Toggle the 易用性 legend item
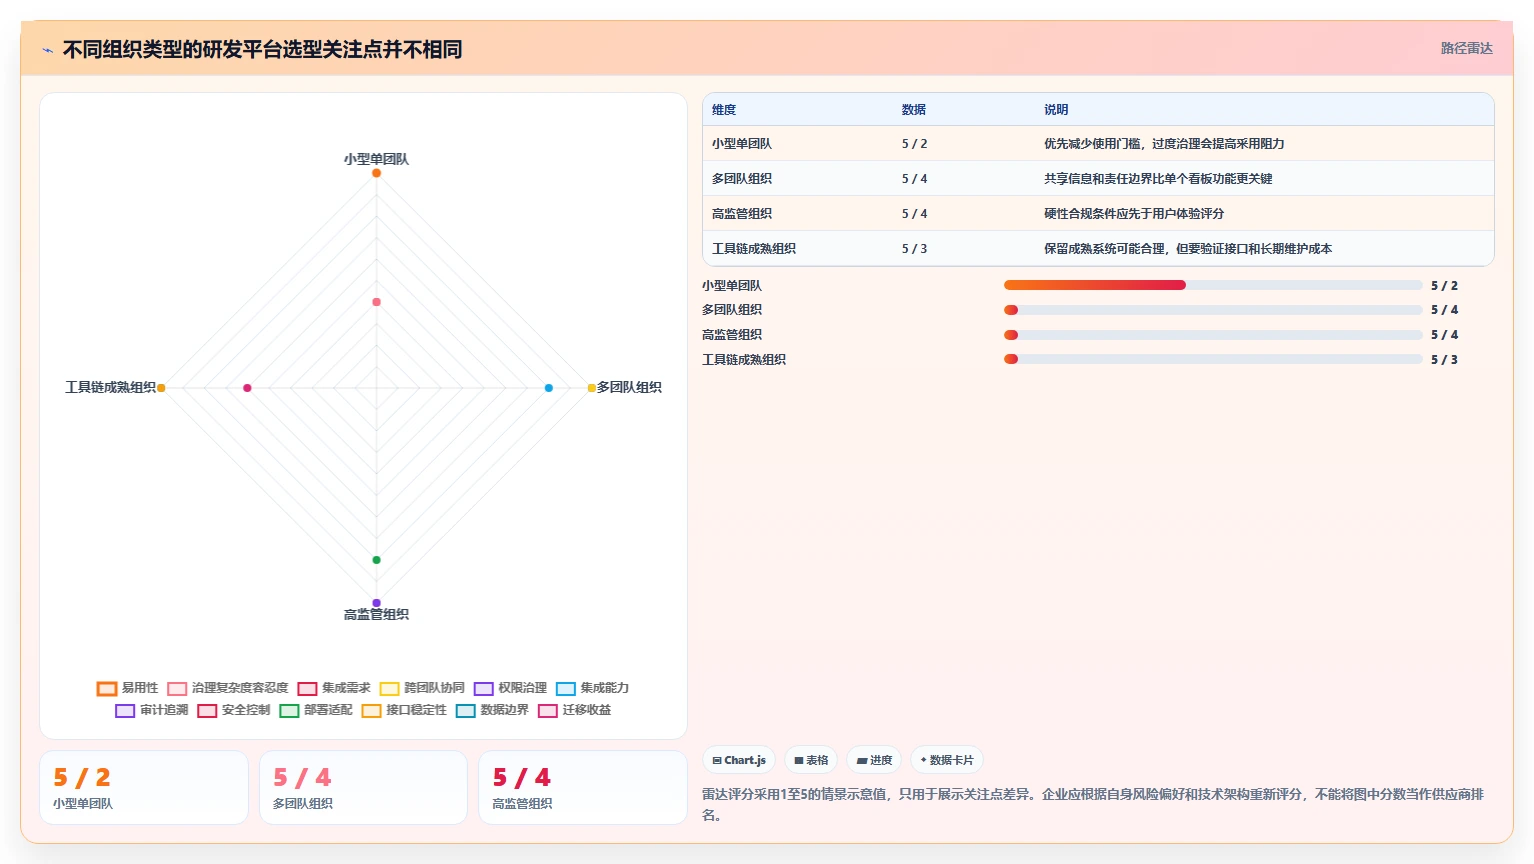 (127, 688)
